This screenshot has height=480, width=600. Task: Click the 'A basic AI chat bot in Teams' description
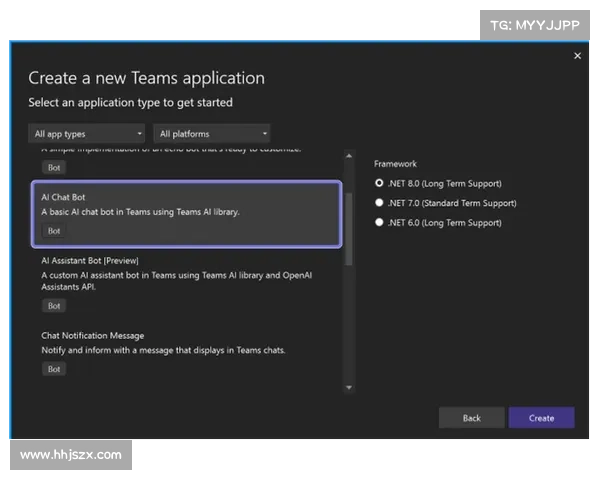(x=140, y=212)
